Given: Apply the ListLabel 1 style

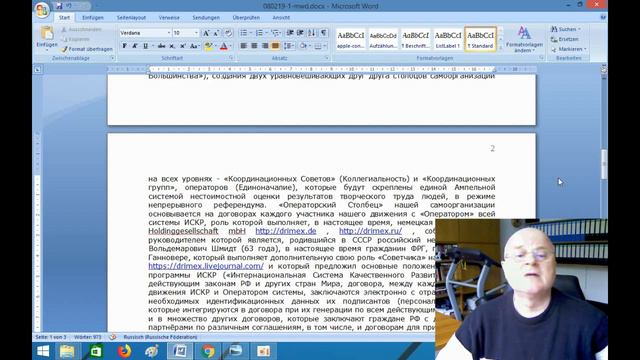Looking at the screenshot, I should [x=448, y=39].
